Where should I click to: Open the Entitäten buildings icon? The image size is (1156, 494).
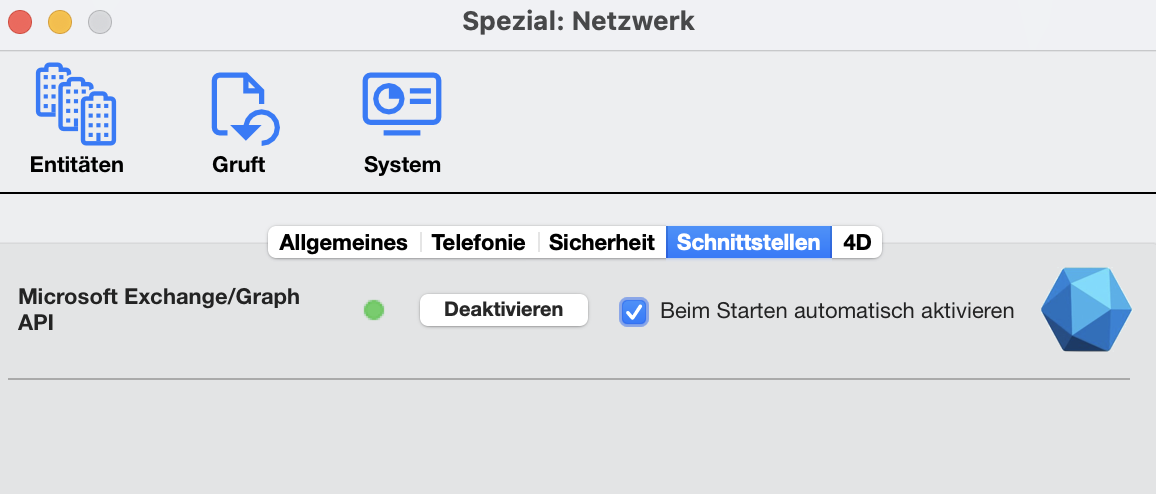tap(76, 104)
